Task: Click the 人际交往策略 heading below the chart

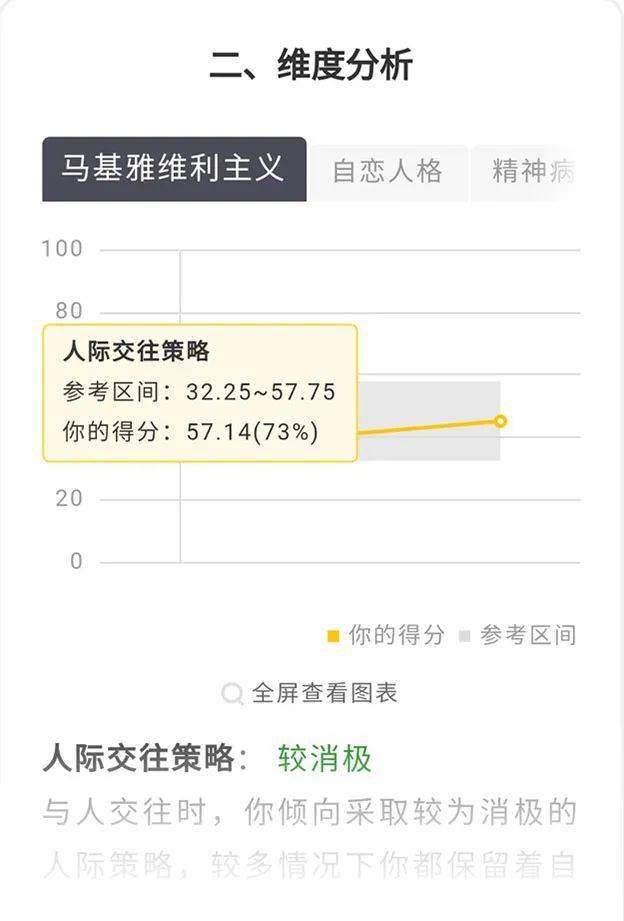Action: click(138, 759)
